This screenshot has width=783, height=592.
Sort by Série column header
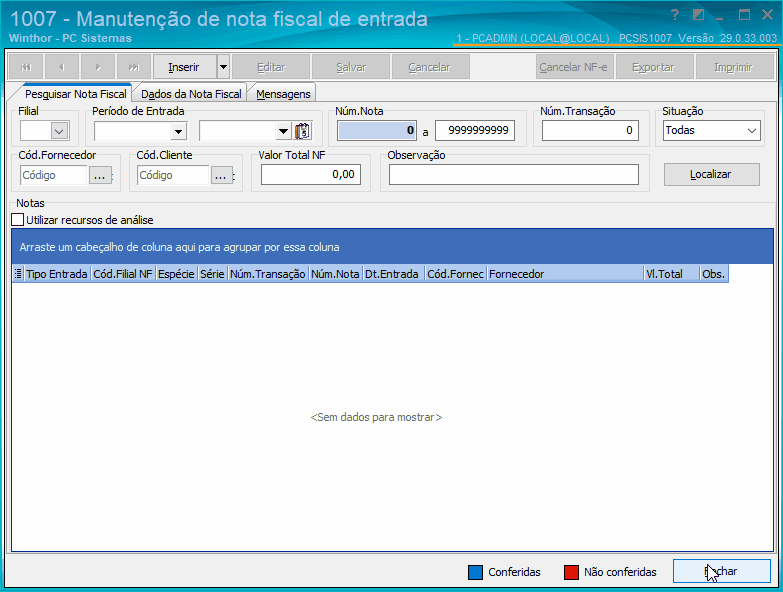coord(212,274)
